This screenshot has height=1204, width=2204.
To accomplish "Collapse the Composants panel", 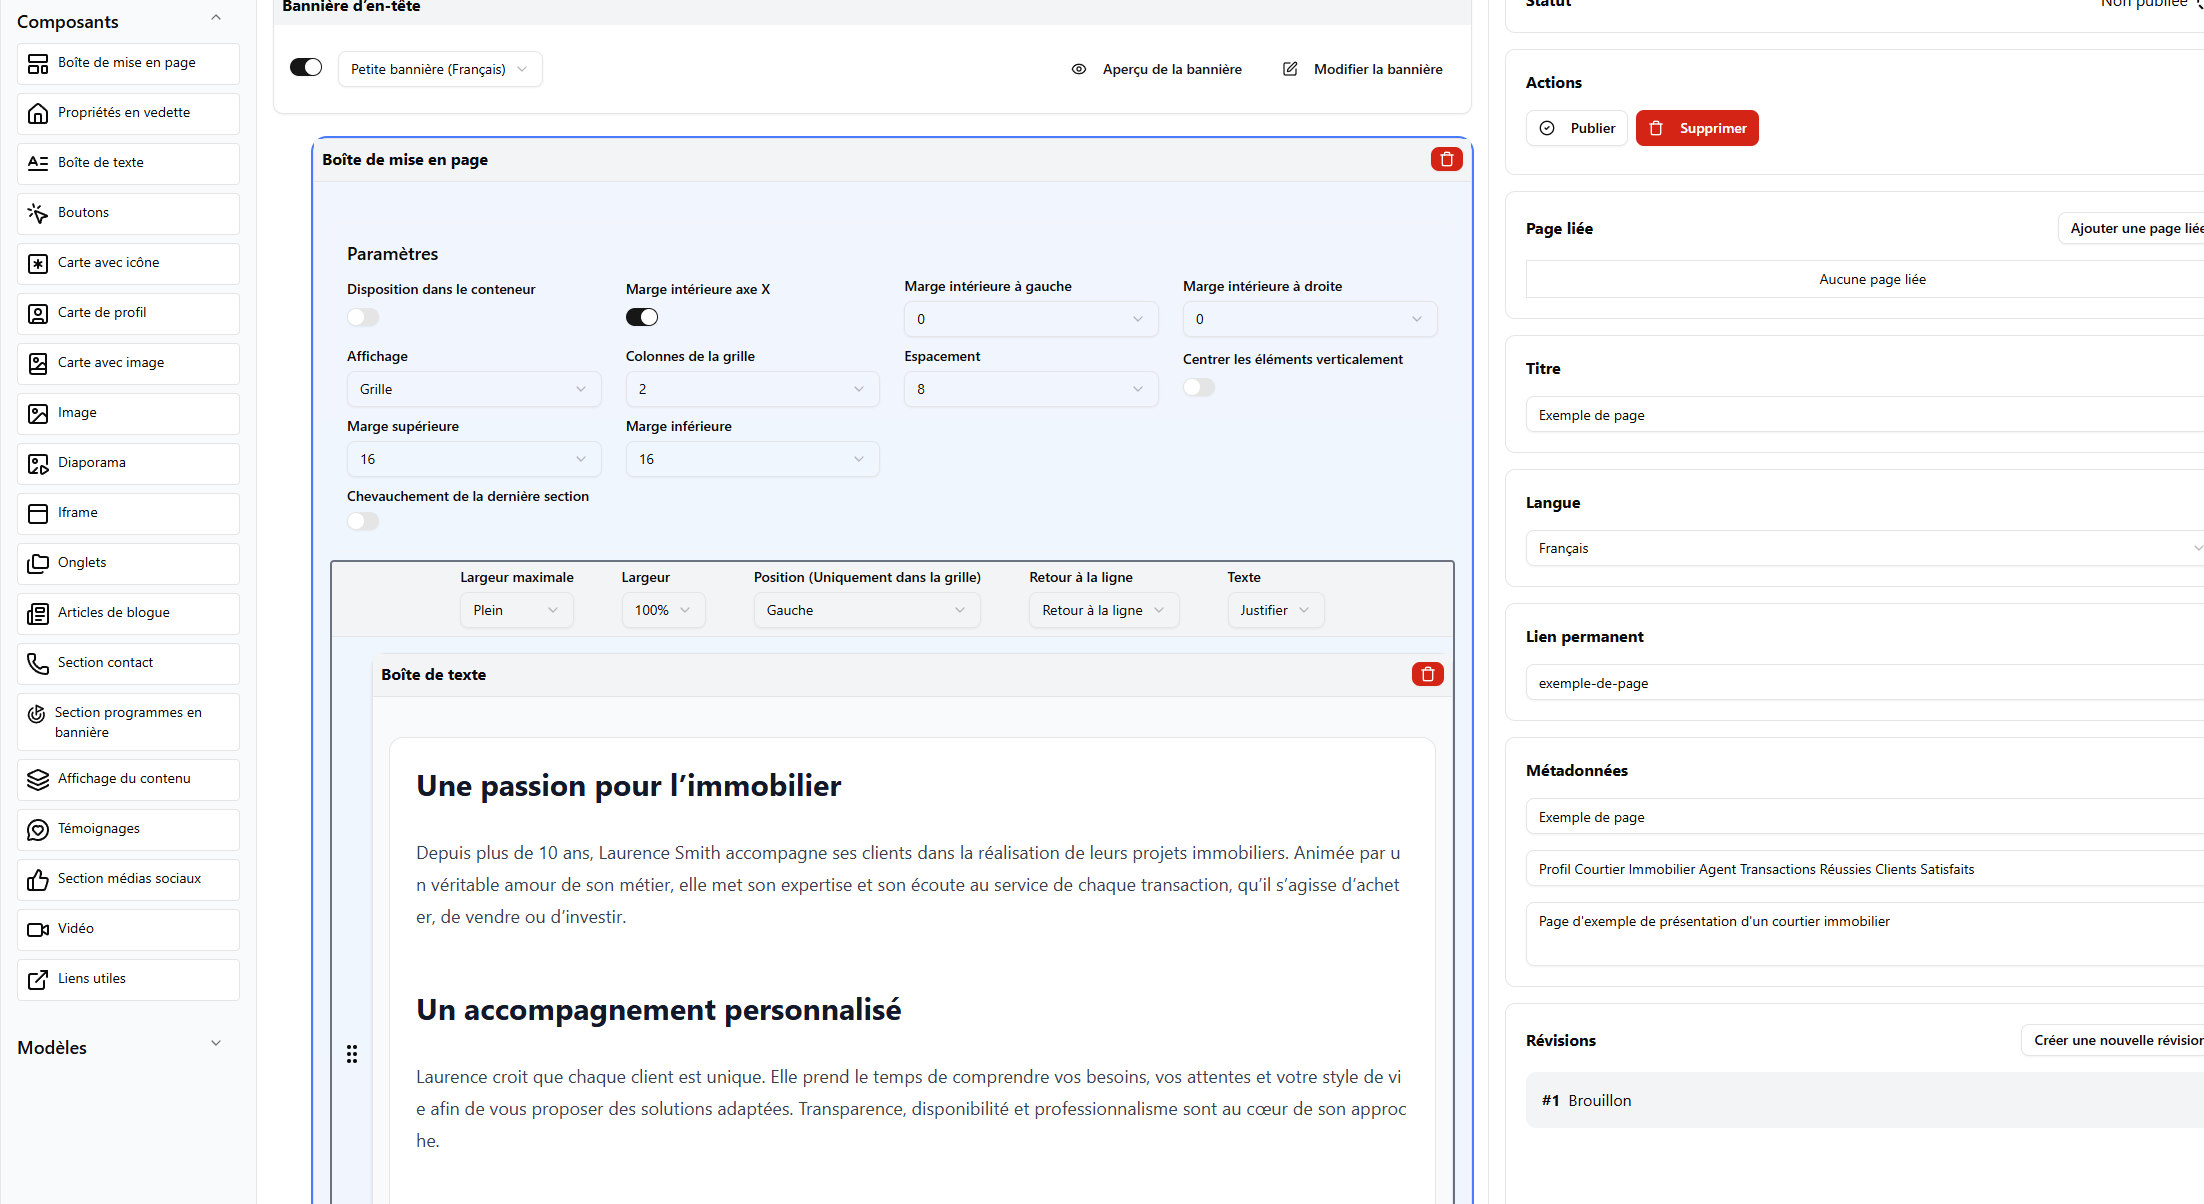I will 216,18.
